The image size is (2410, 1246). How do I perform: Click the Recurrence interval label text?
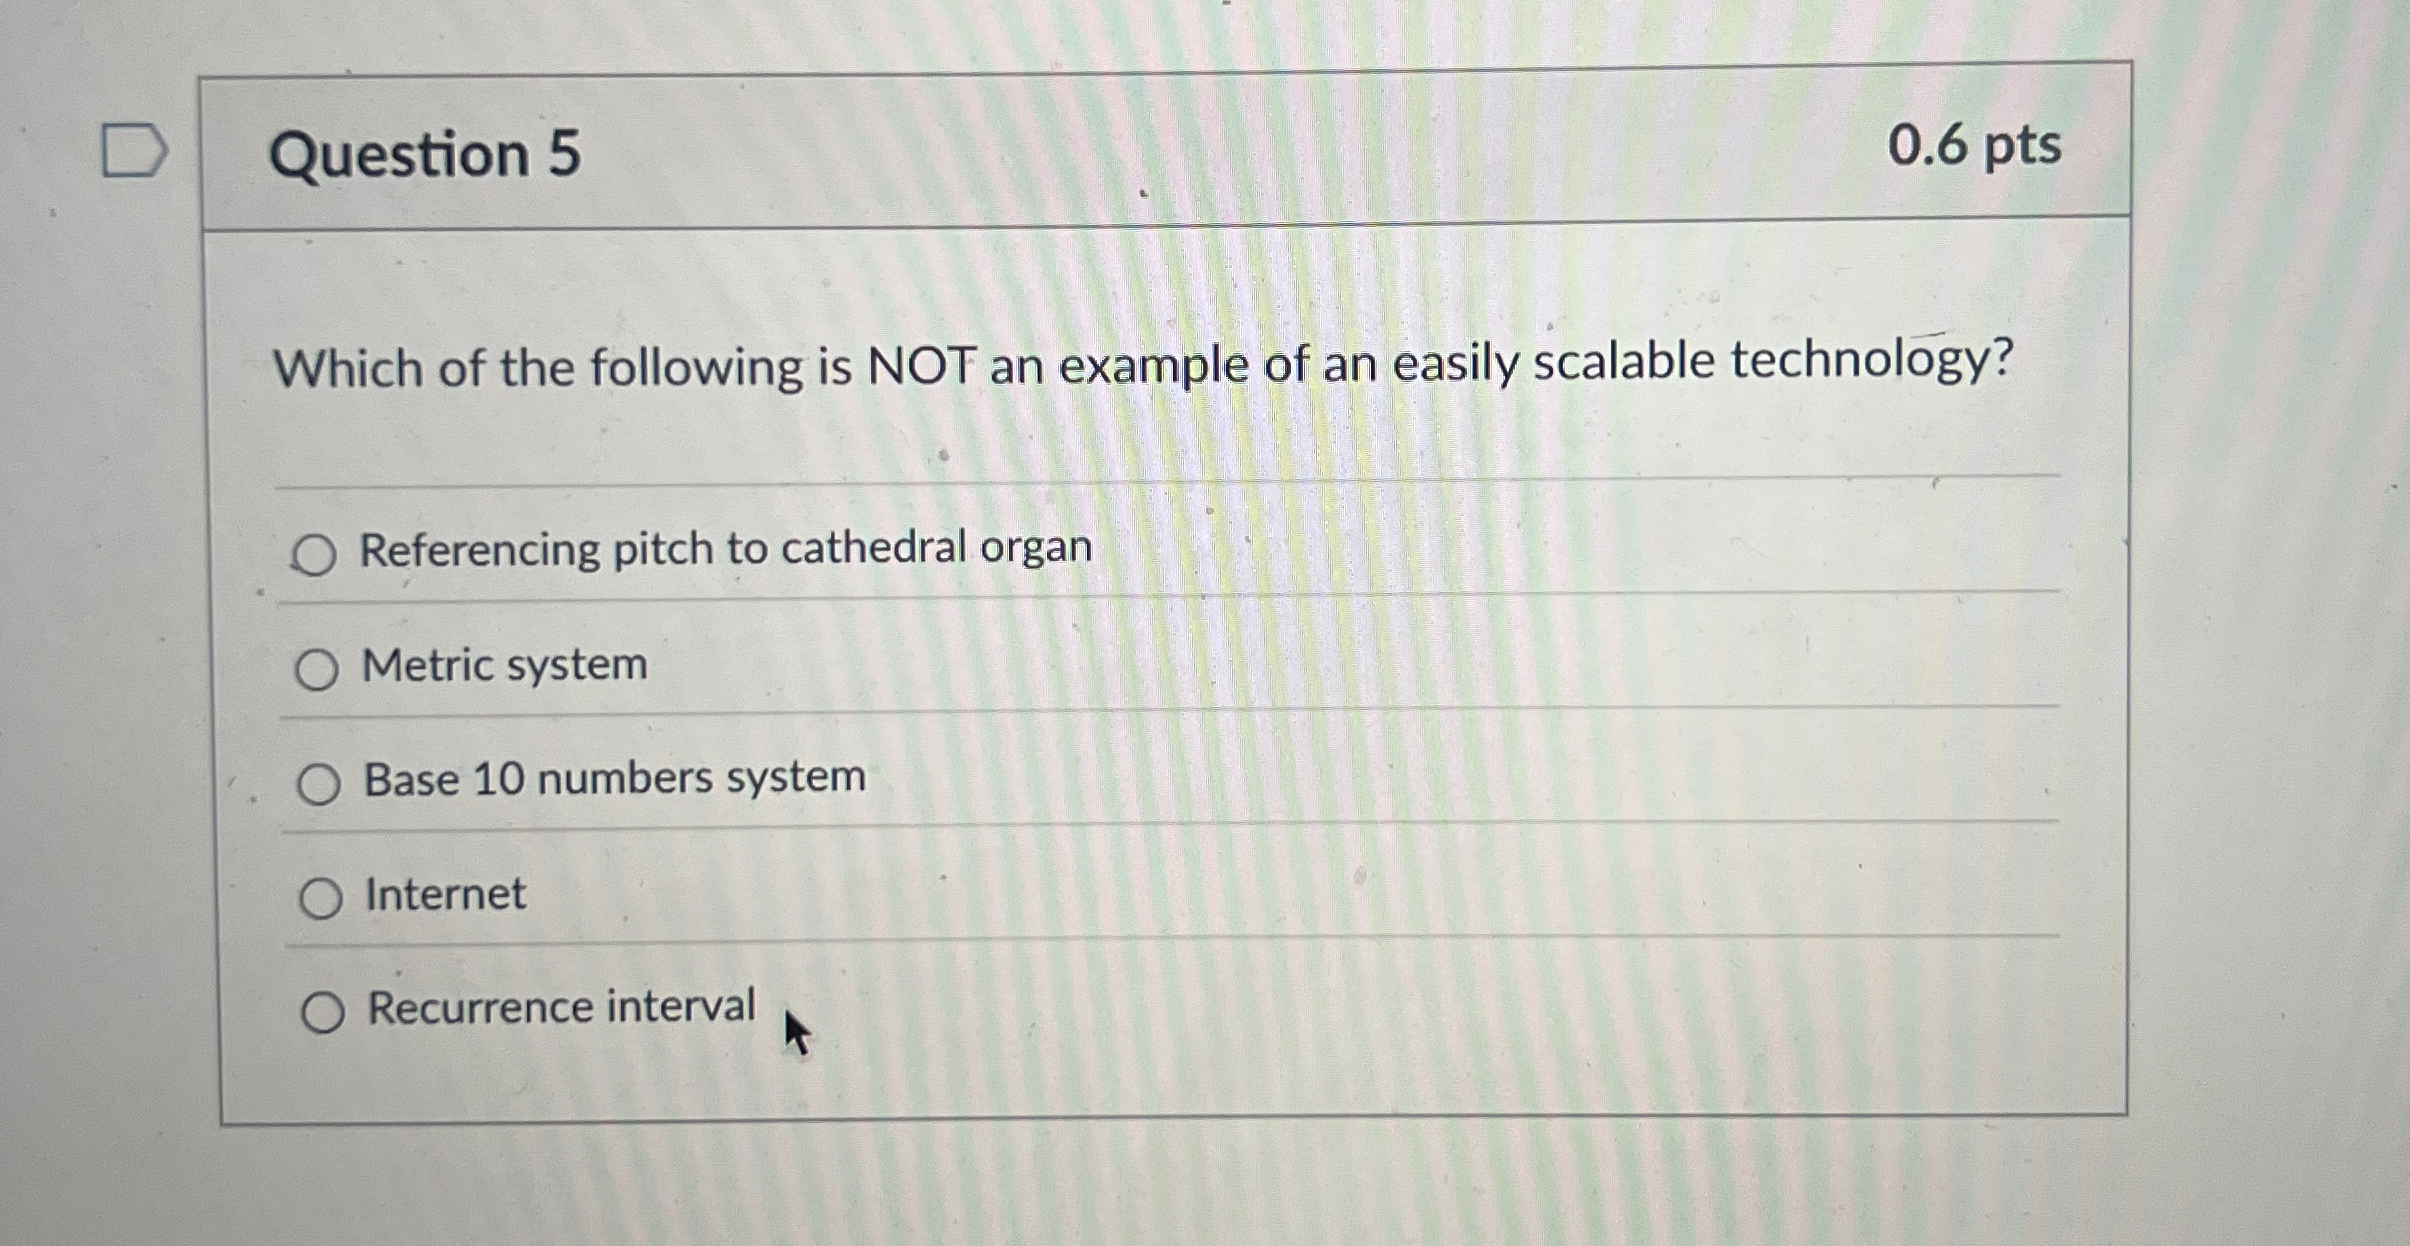[x=560, y=1009]
